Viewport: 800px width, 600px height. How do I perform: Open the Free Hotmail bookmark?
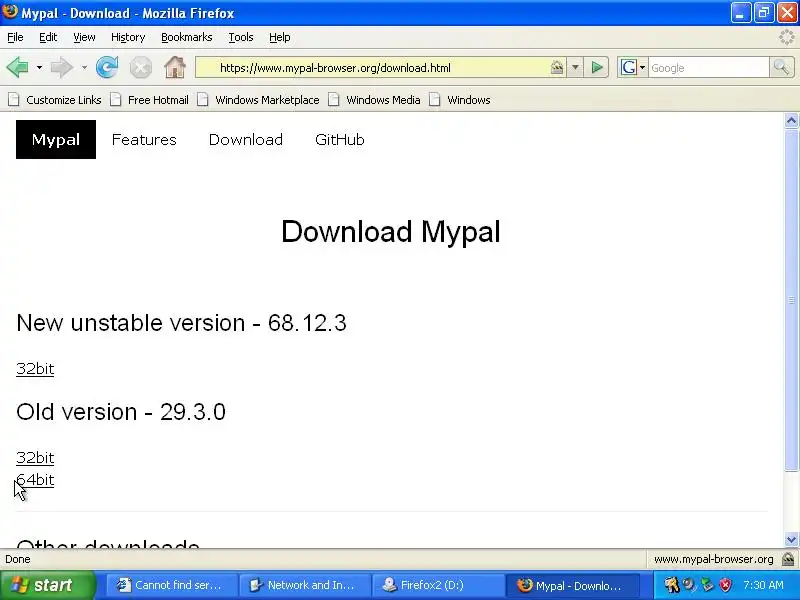149,100
